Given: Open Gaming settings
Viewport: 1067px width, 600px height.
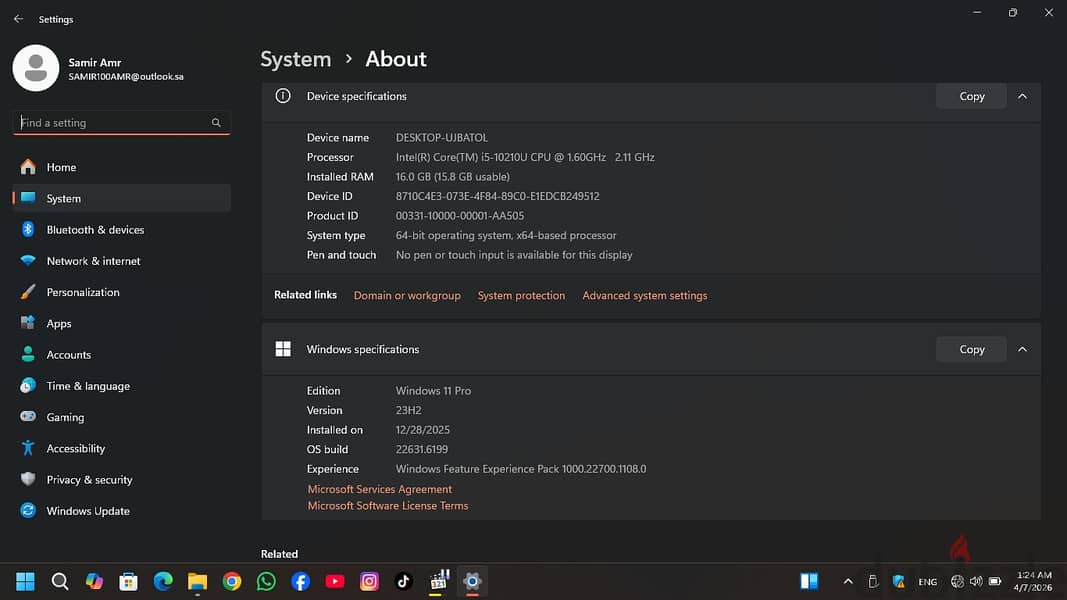Looking at the screenshot, I should point(121,417).
